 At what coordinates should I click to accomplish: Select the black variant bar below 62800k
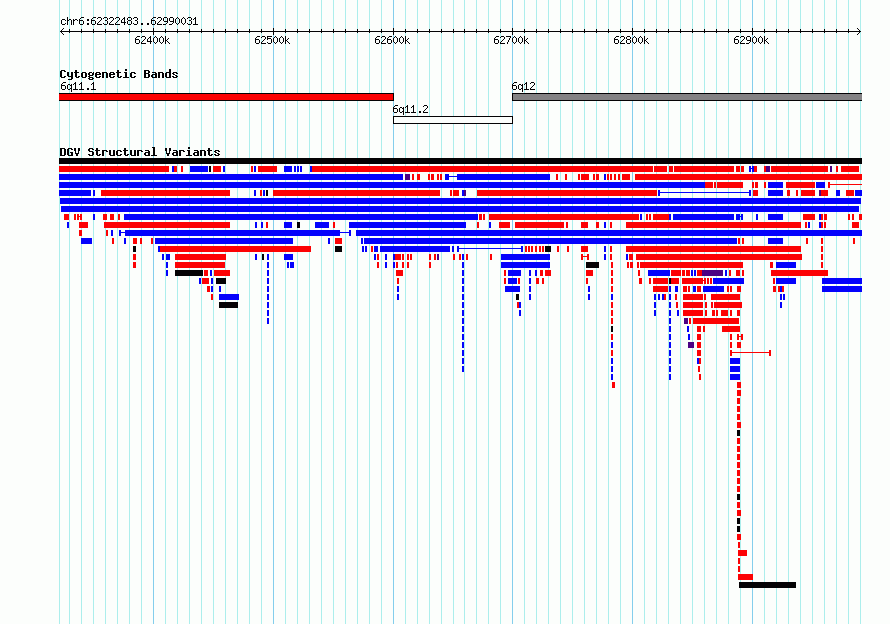point(593,265)
